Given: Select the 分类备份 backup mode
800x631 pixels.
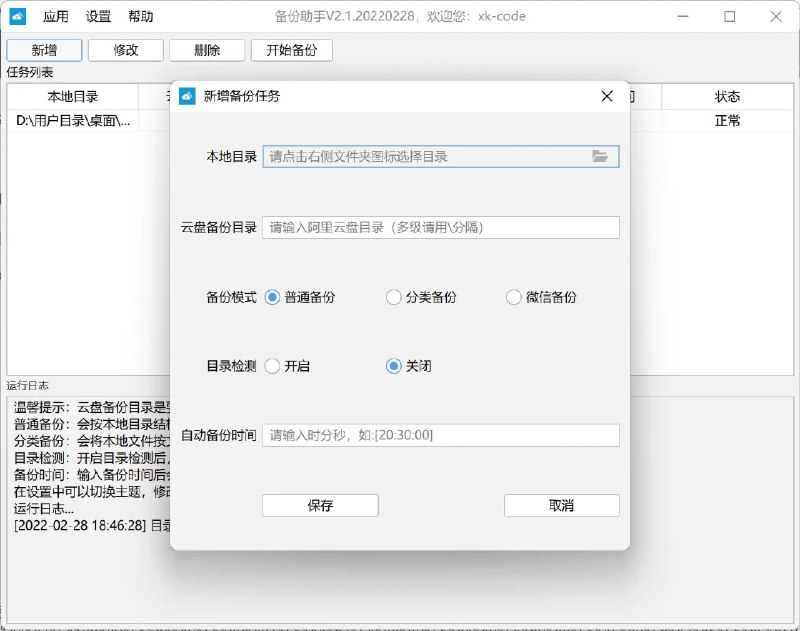Looking at the screenshot, I should point(393,297).
